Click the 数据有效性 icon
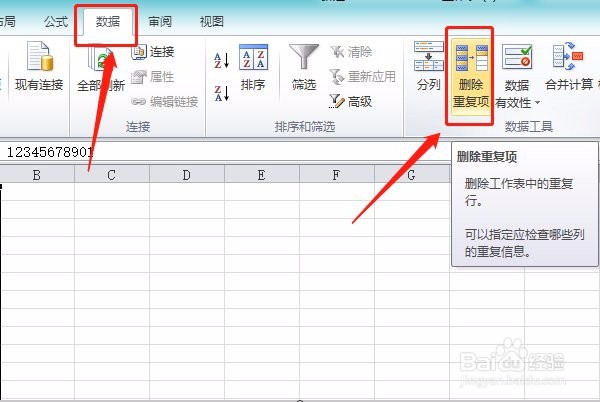Viewport: 600px width, 402px height. click(517, 57)
